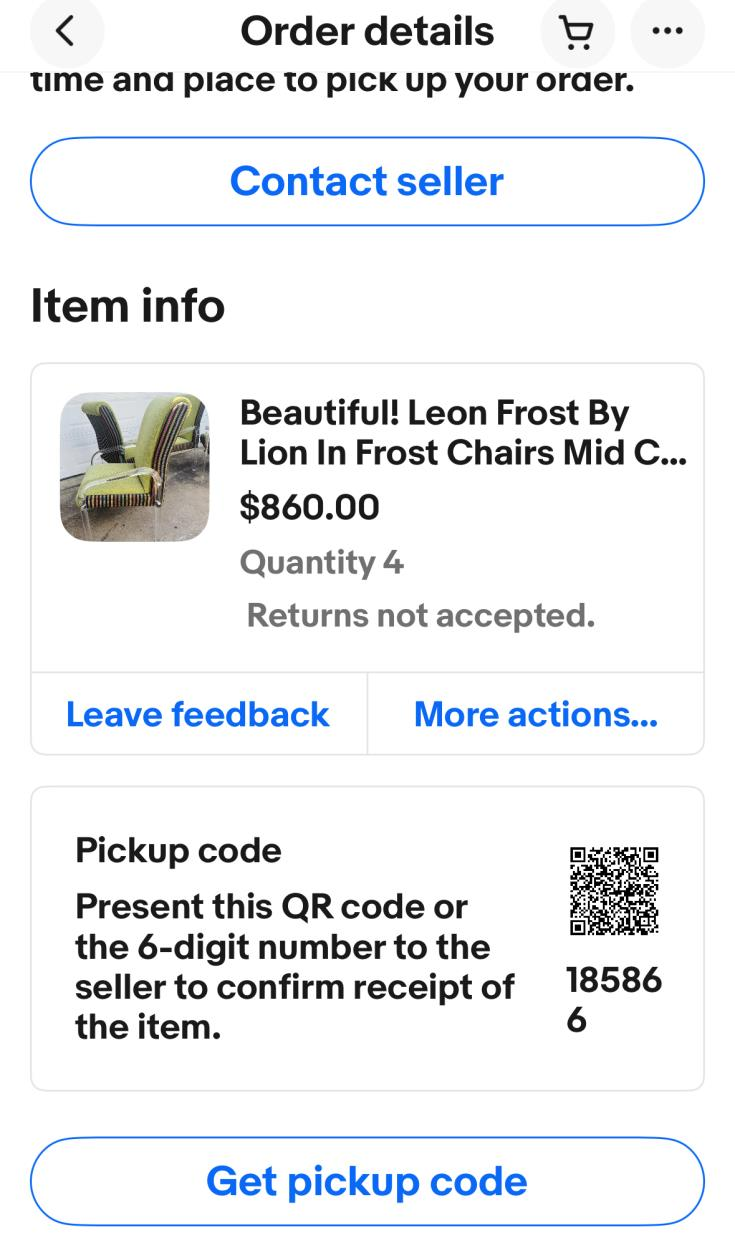The height and width of the screenshot is (1250, 735).
Task: Tap the back arrow icon
Action: [65, 33]
